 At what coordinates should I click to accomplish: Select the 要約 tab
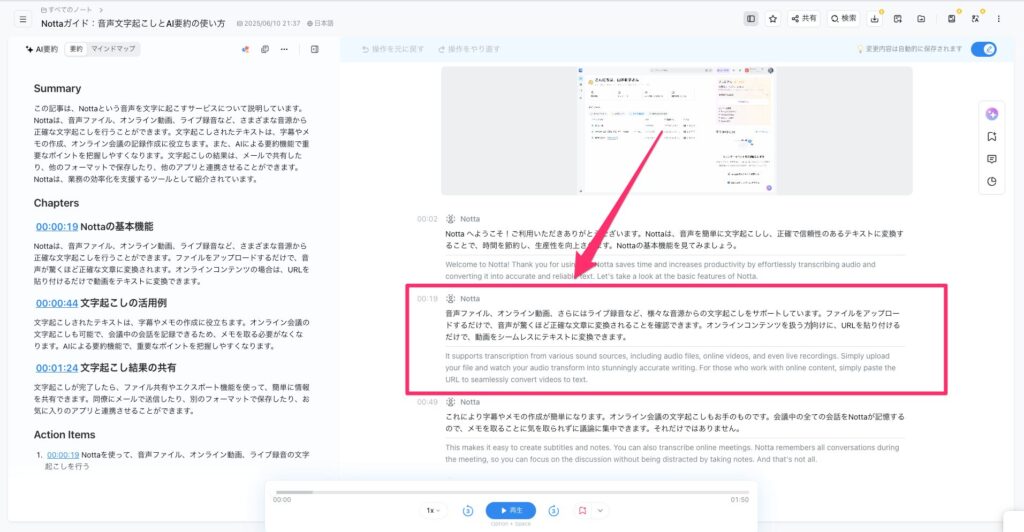(76, 49)
